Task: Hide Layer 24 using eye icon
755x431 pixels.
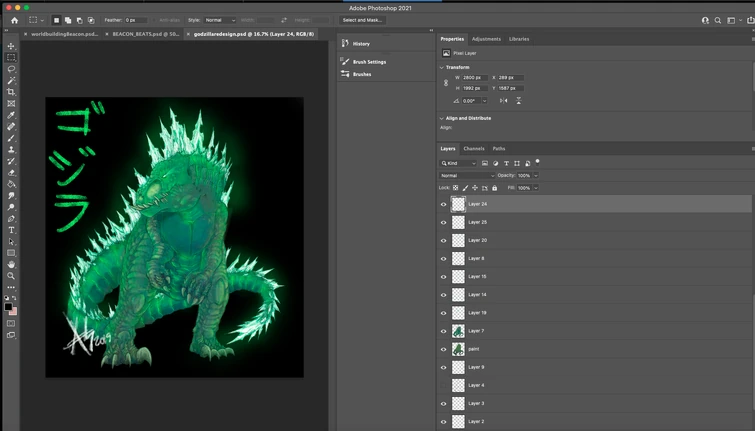Action: [x=444, y=204]
